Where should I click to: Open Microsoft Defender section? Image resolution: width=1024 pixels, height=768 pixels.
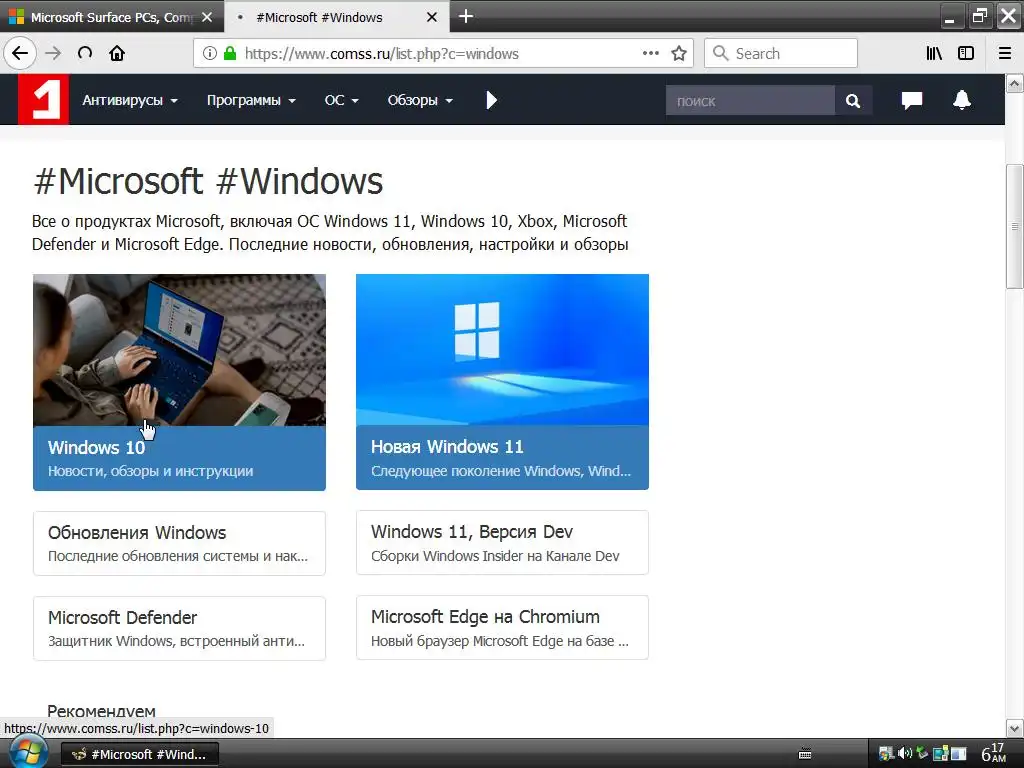(180, 628)
